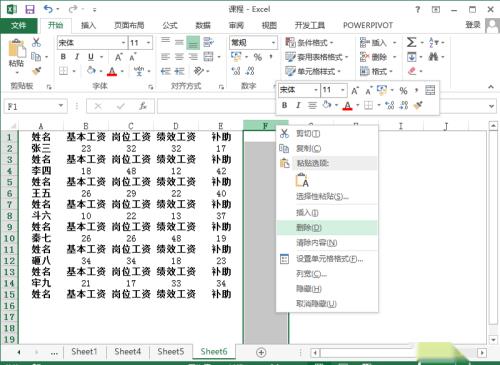Click the Clear eraser icon in ribbon

(x=412, y=71)
